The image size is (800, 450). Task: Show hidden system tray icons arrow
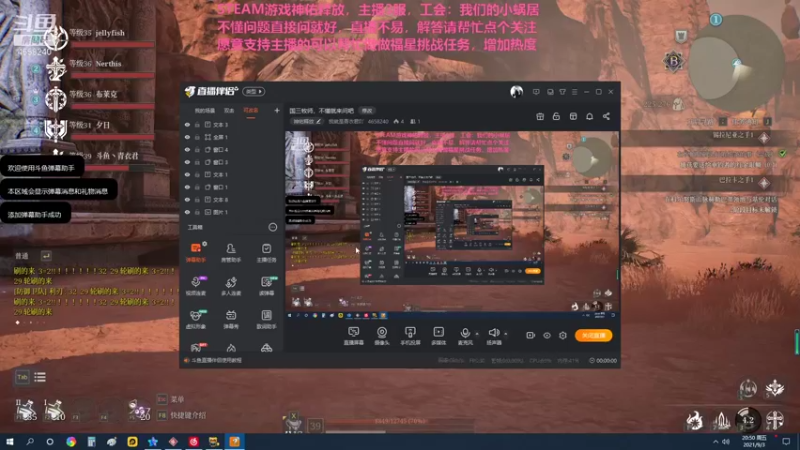715,442
